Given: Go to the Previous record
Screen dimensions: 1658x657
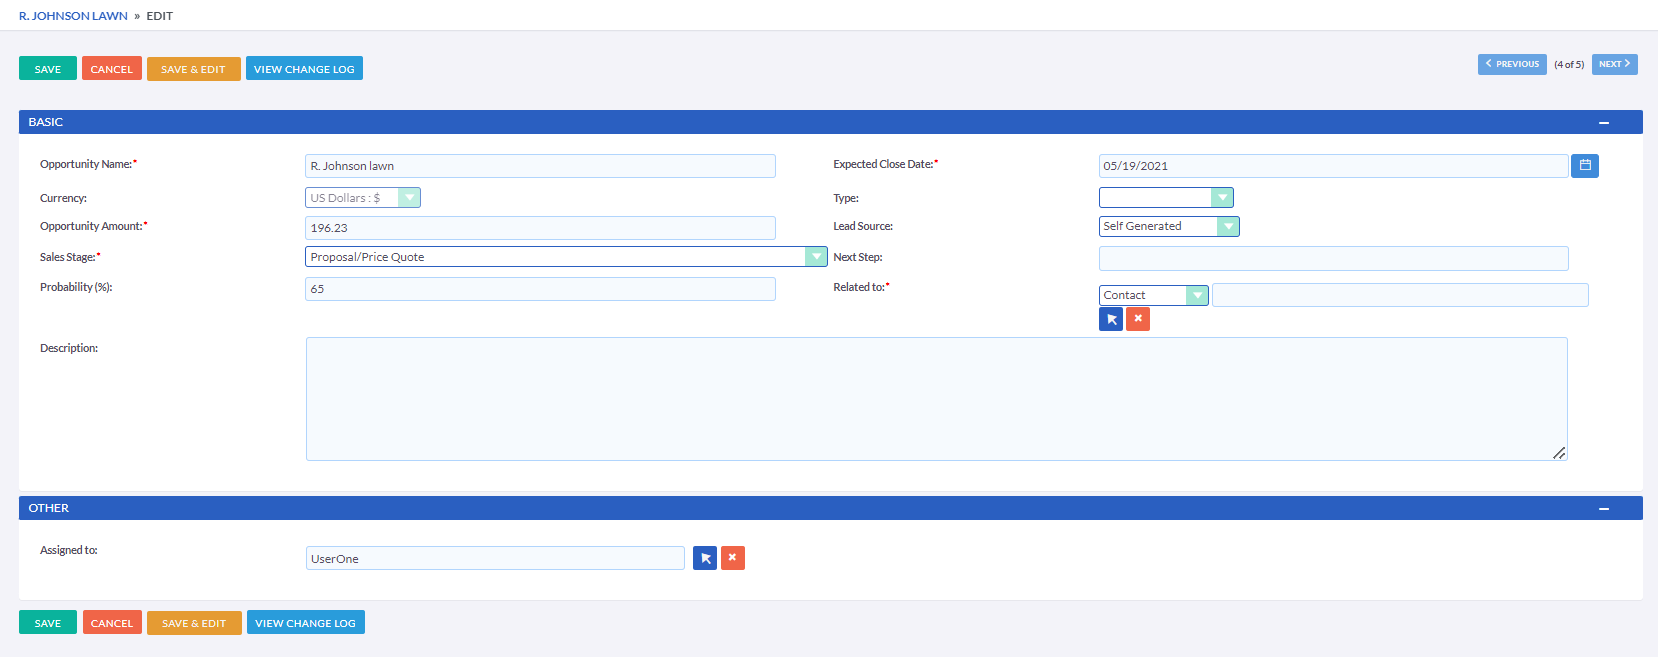Looking at the screenshot, I should click(x=1512, y=64).
